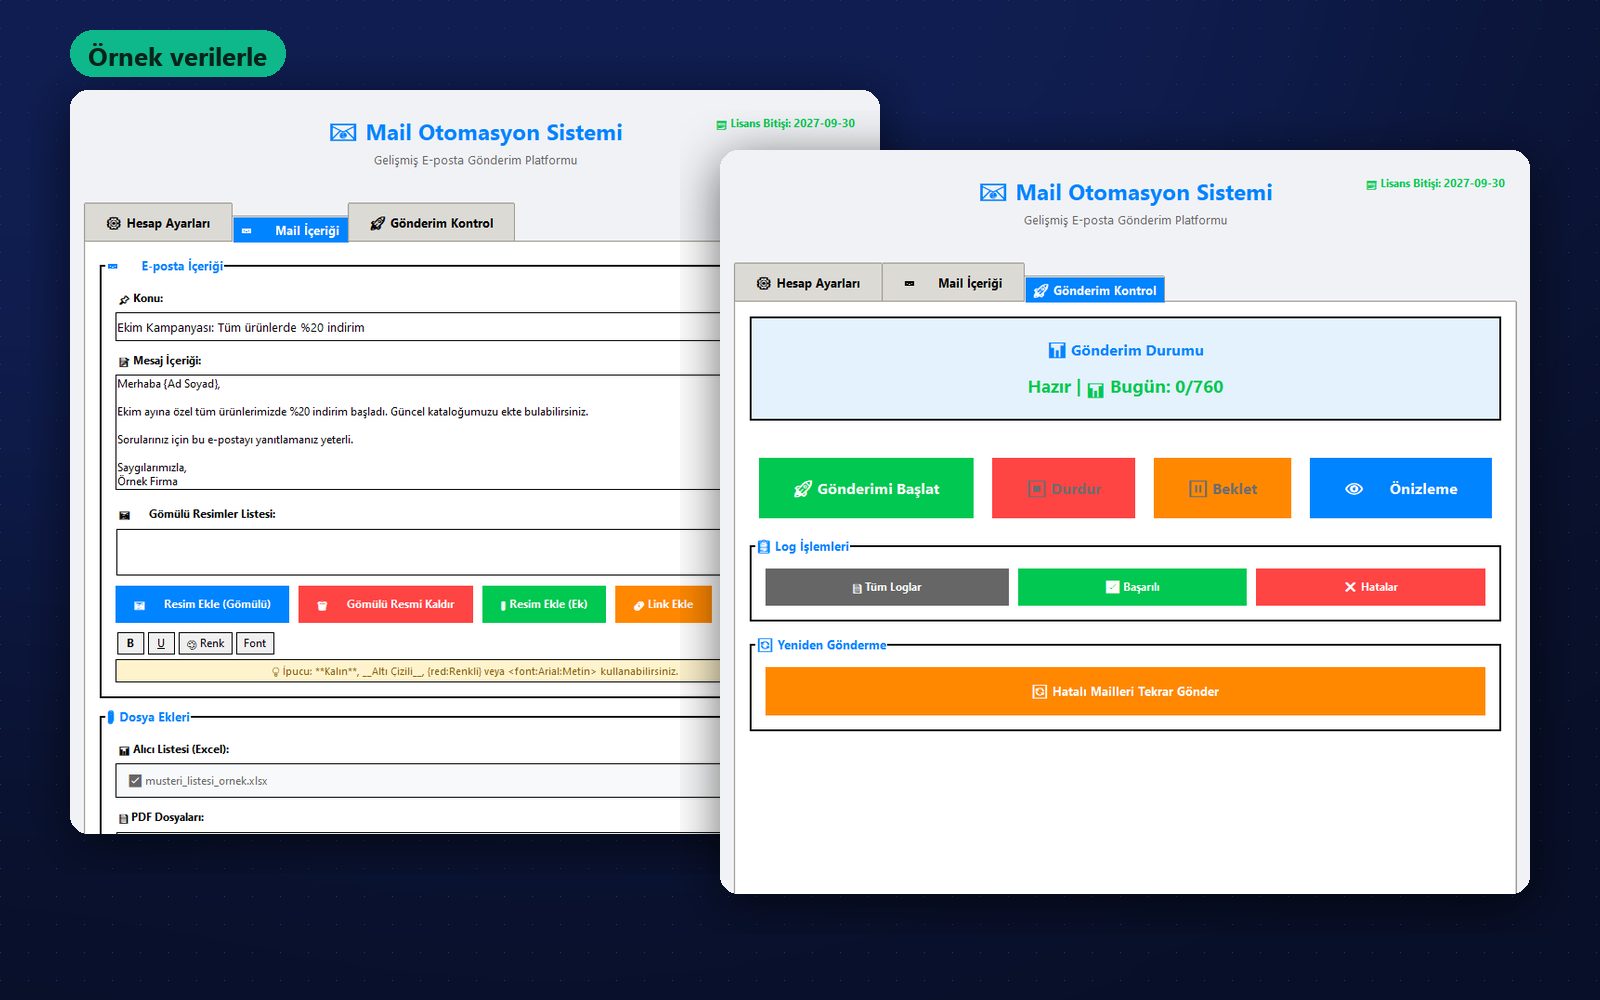
Task: Click the Dosya Ekleri section label
Action: pos(154,717)
